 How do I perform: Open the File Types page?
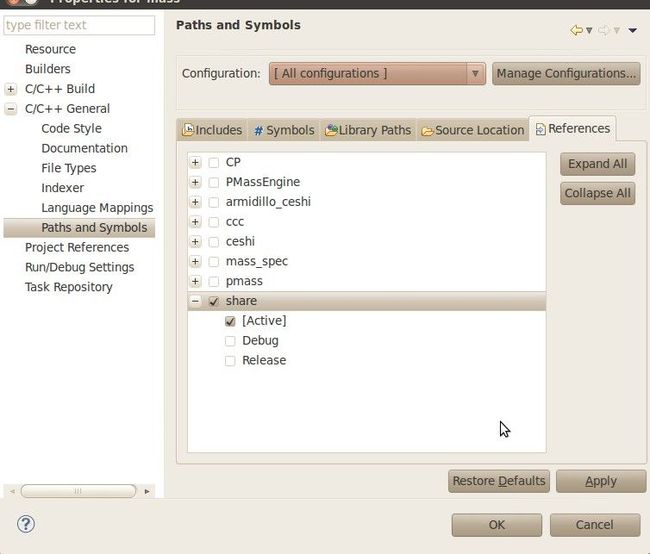[x=69, y=168]
